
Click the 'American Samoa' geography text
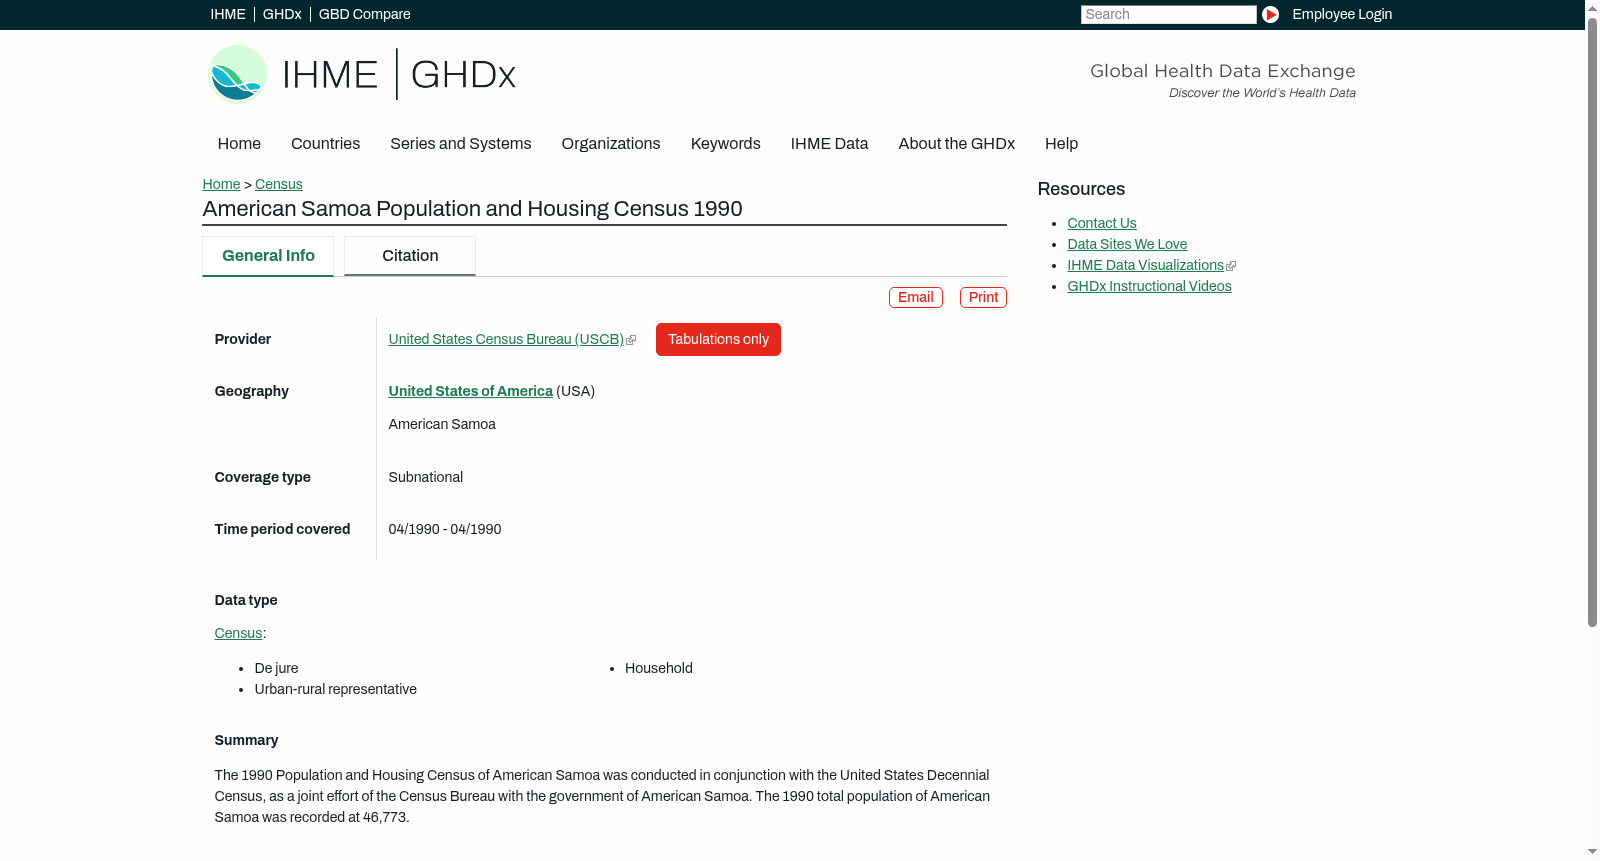click(x=442, y=424)
